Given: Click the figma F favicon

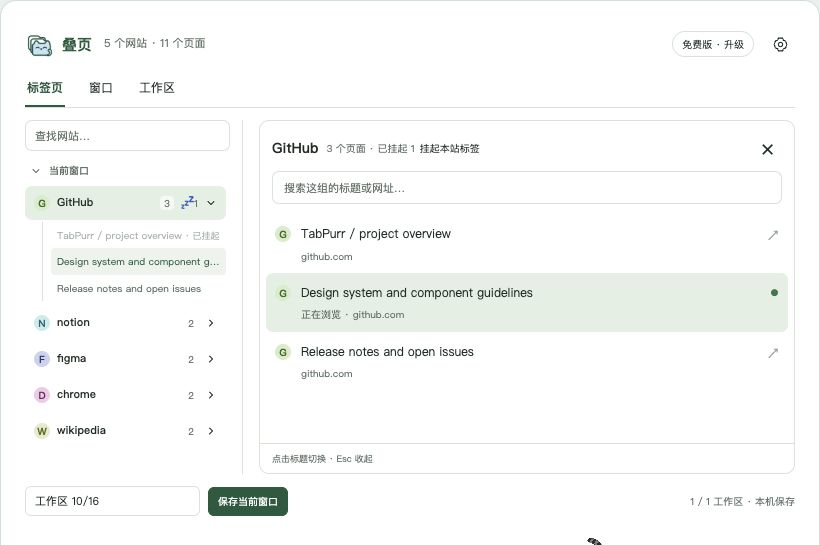Looking at the screenshot, I should point(42,359).
